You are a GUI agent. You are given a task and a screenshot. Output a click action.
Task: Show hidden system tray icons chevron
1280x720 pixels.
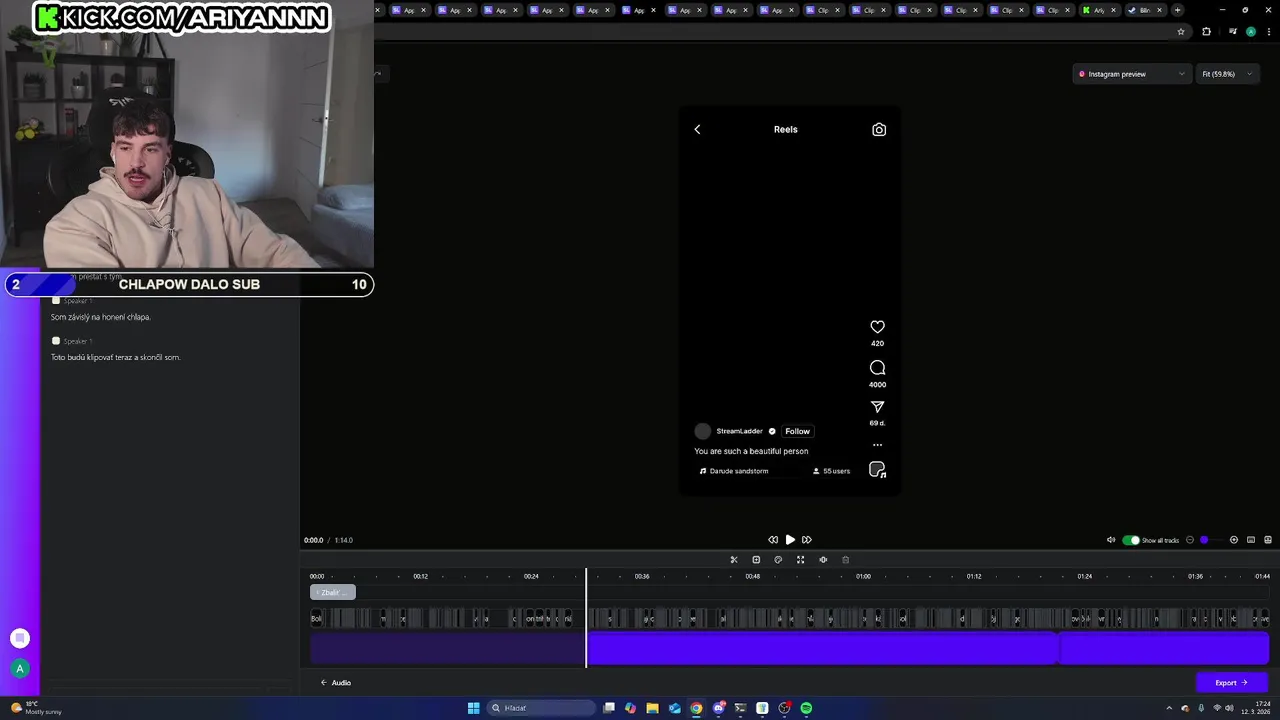(1169, 708)
